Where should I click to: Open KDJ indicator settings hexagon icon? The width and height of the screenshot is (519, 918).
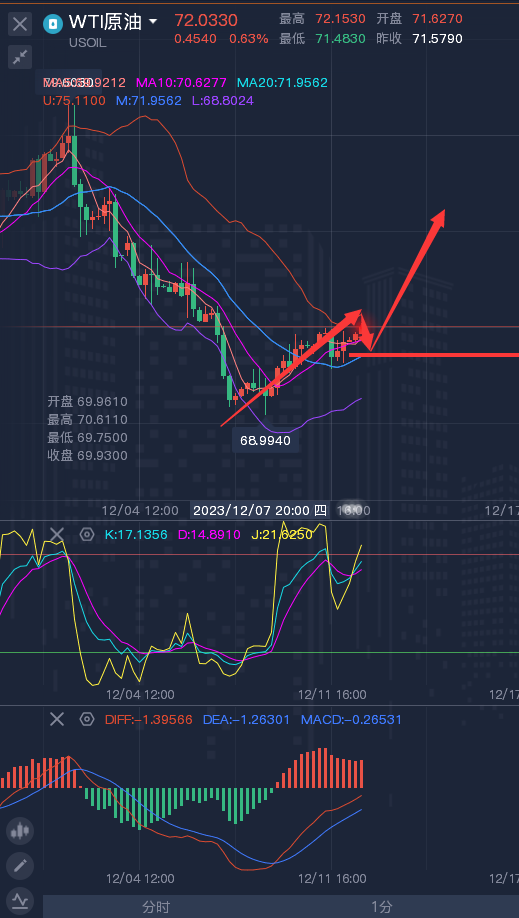[x=87, y=534]
